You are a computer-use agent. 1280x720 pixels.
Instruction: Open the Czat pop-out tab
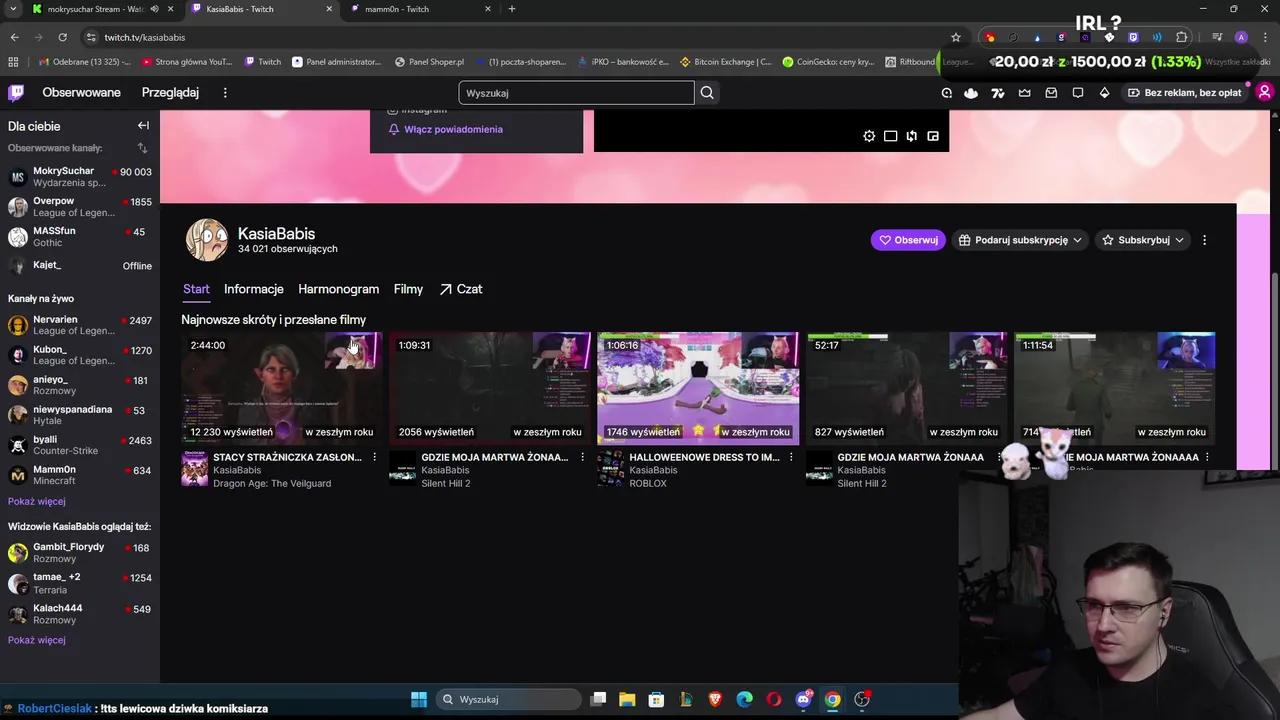461,289
